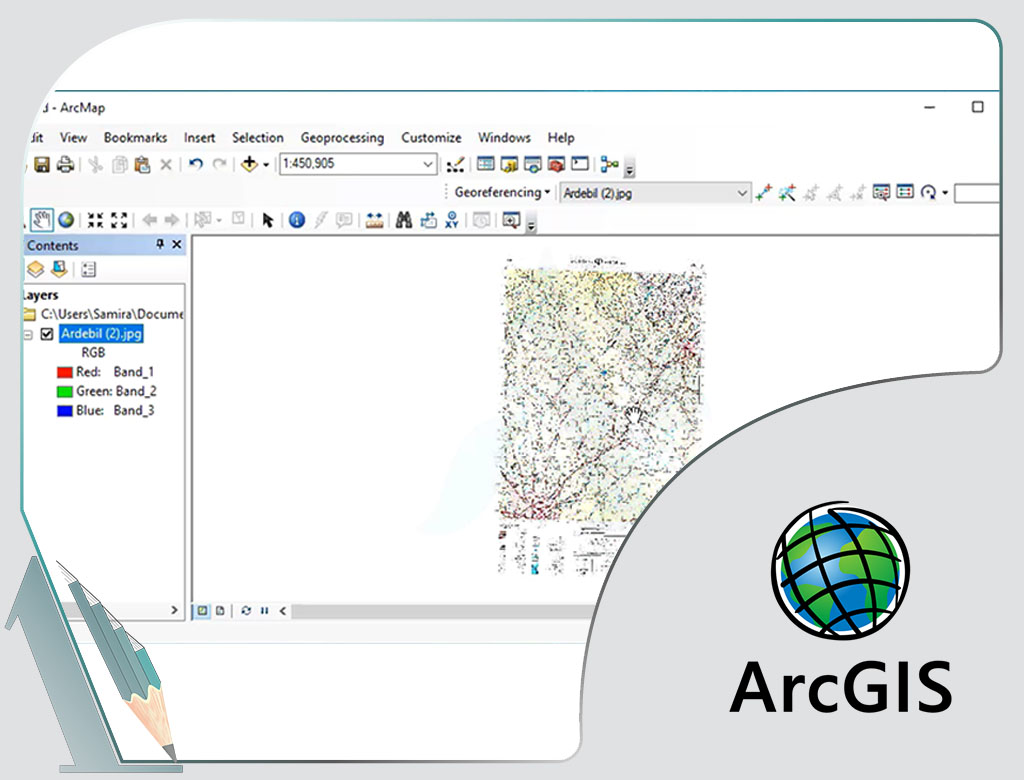This screenshot has width=1024, height=780.
Task: Click the green Band_2 color swatch
Action: pos(65,392)
